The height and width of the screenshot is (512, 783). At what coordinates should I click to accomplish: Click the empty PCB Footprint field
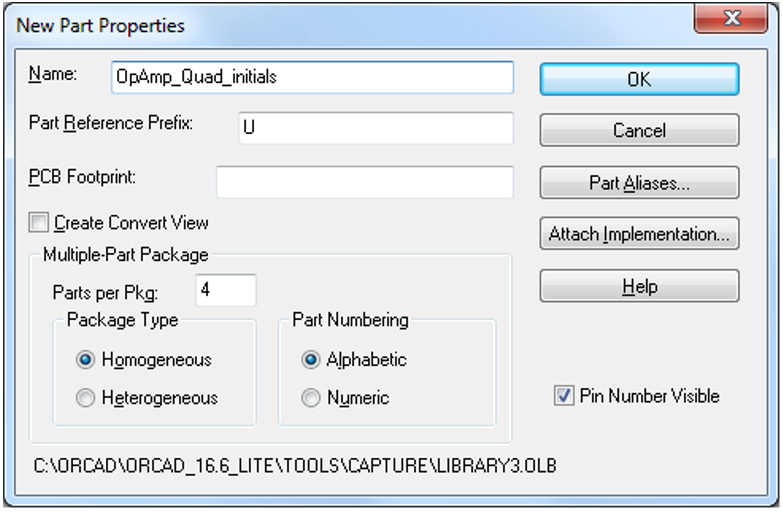[364, 182]
